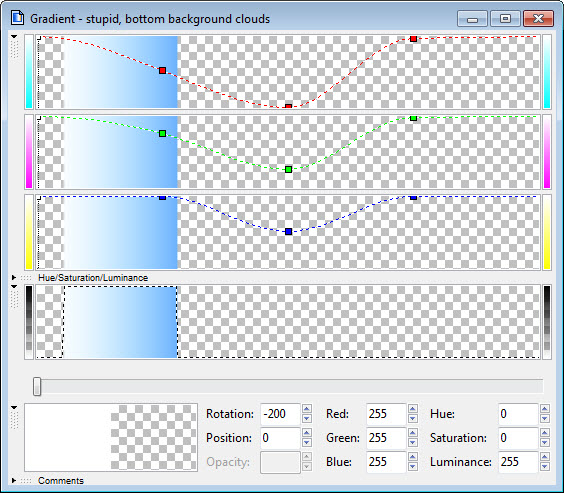Select the blue channel's lowest curve node
This screenshot has height=493, width=564.
tap(288, 232)
